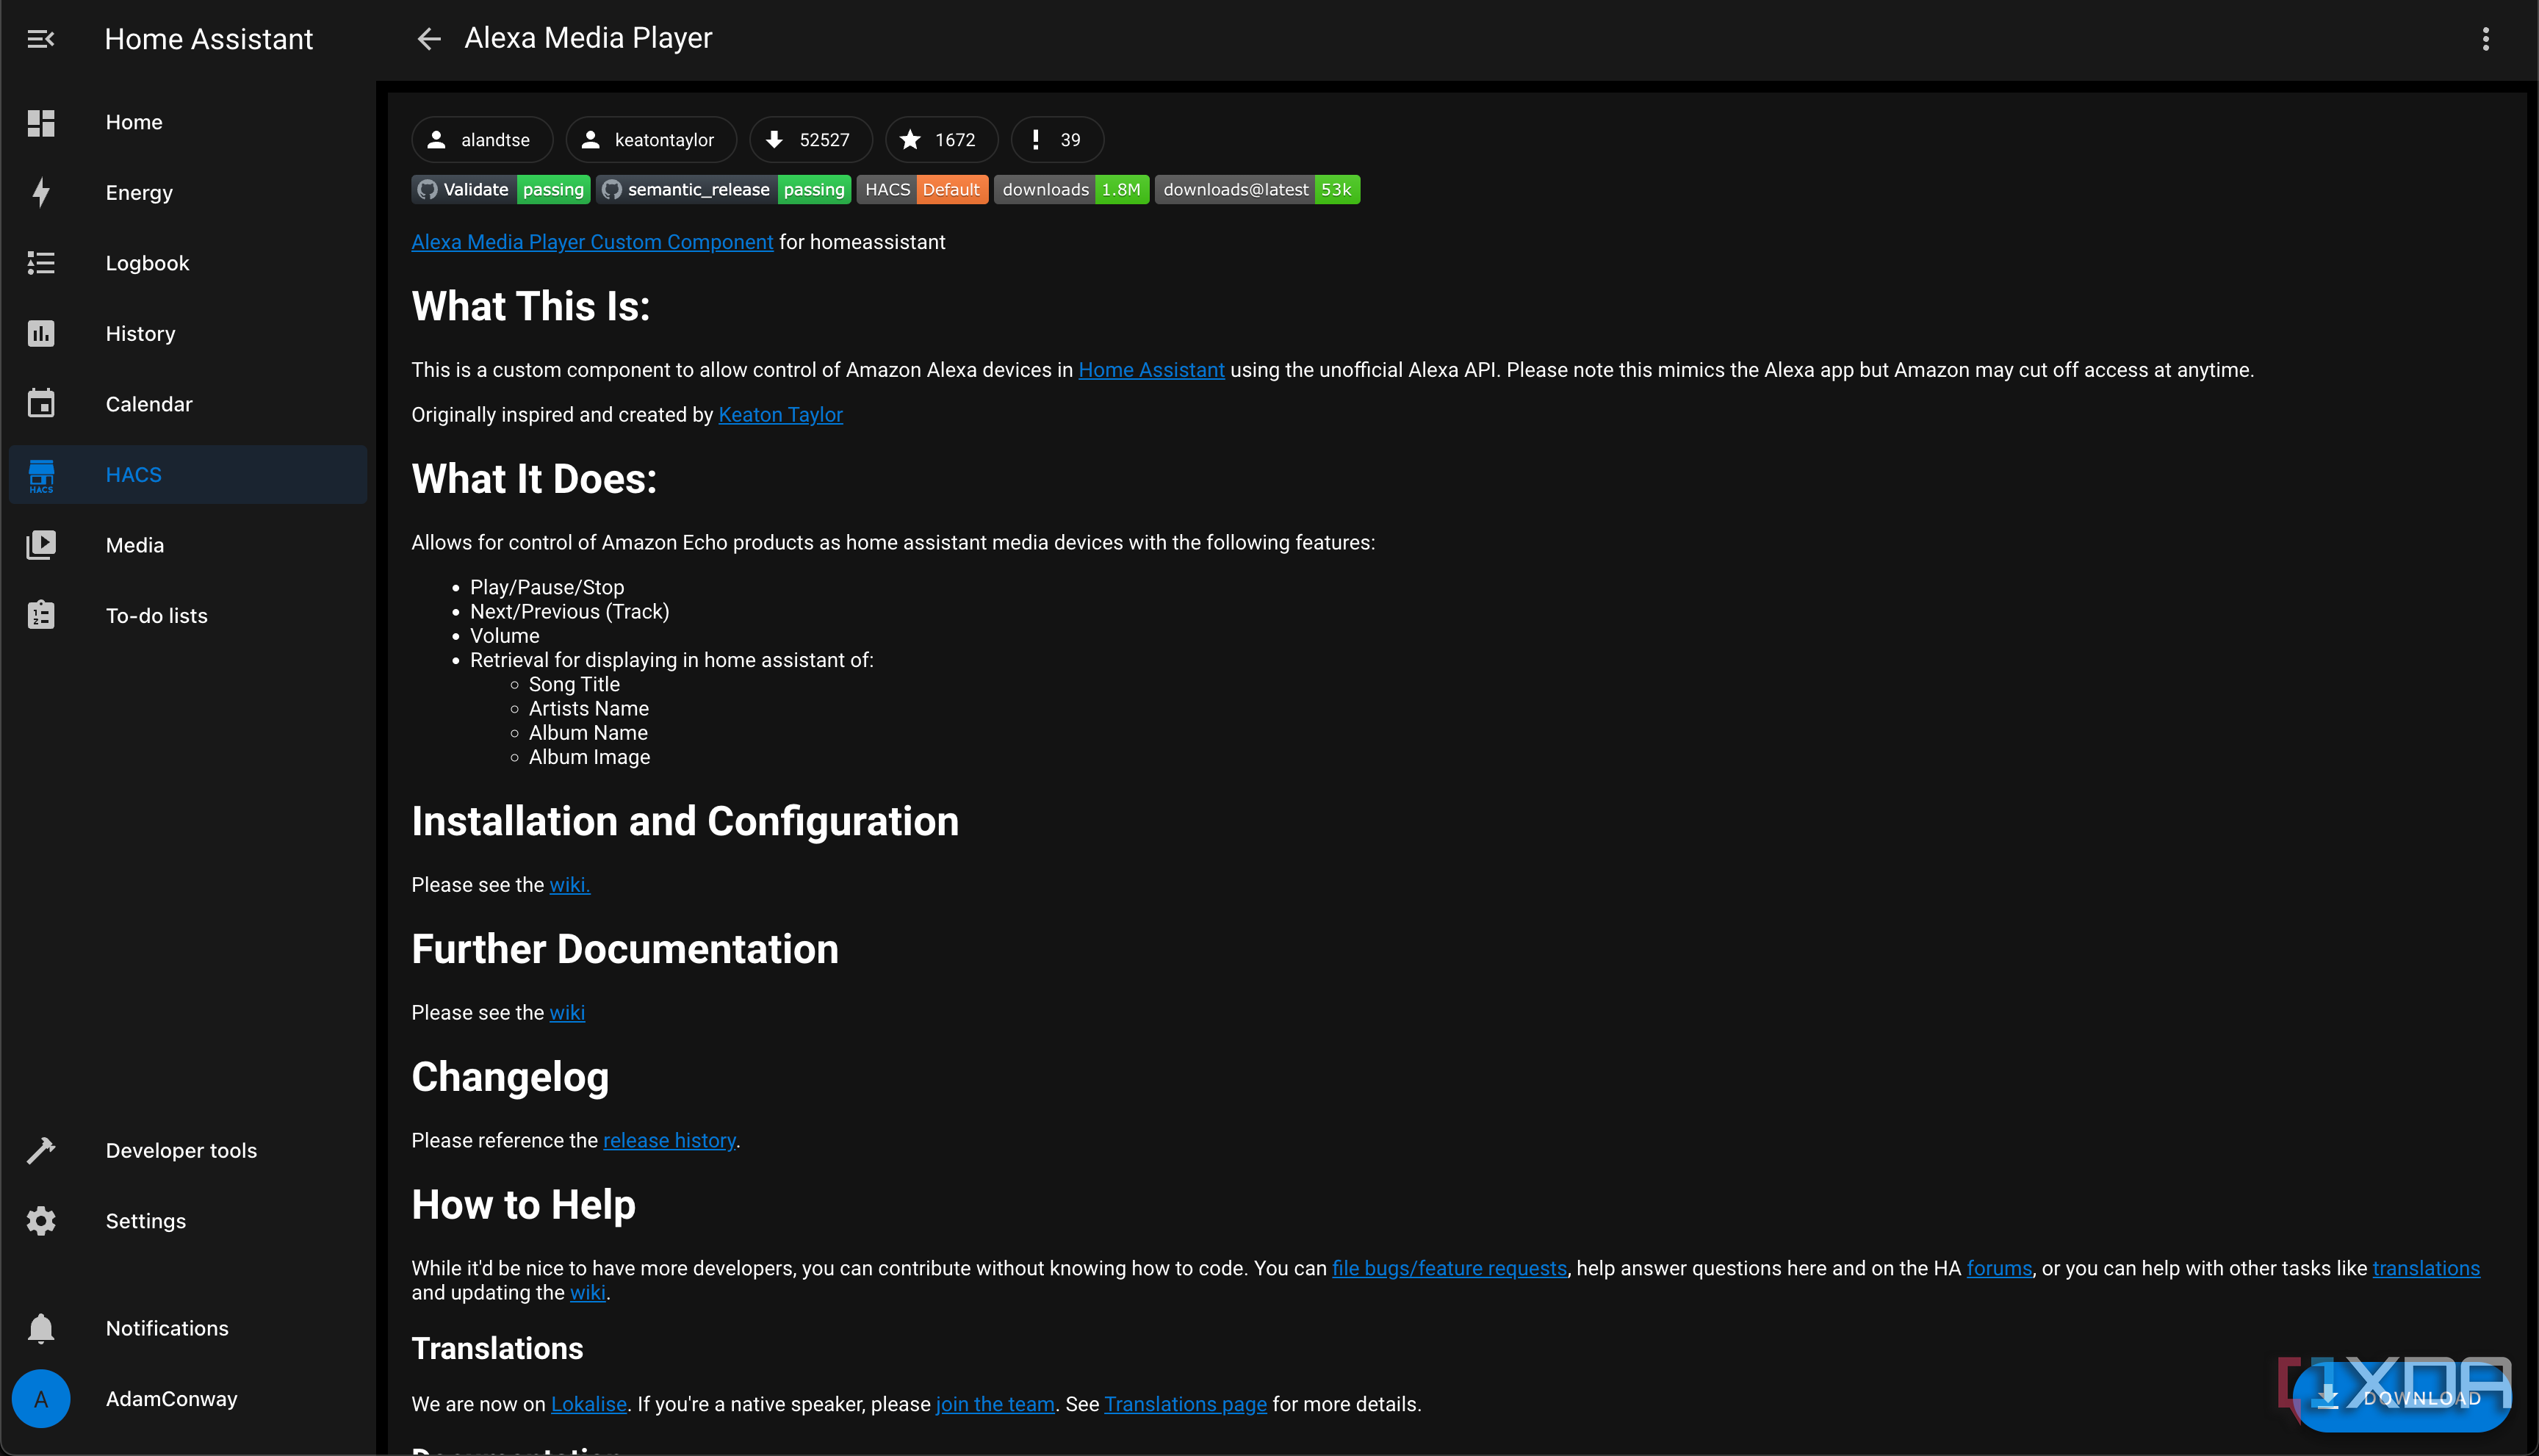This screenshot has width=2539, height=1456.
Task: Click the 'Artists Name' list item
Action: (589, 709)
